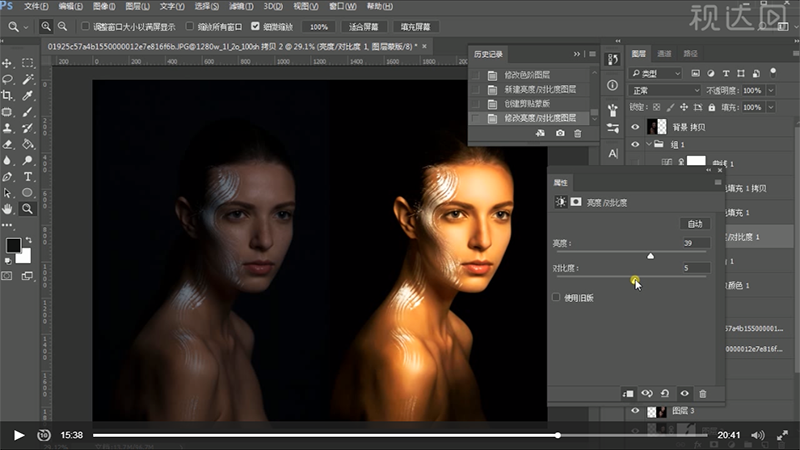
Task: Select the Paint Bucket tool
Action: (28, 144)
